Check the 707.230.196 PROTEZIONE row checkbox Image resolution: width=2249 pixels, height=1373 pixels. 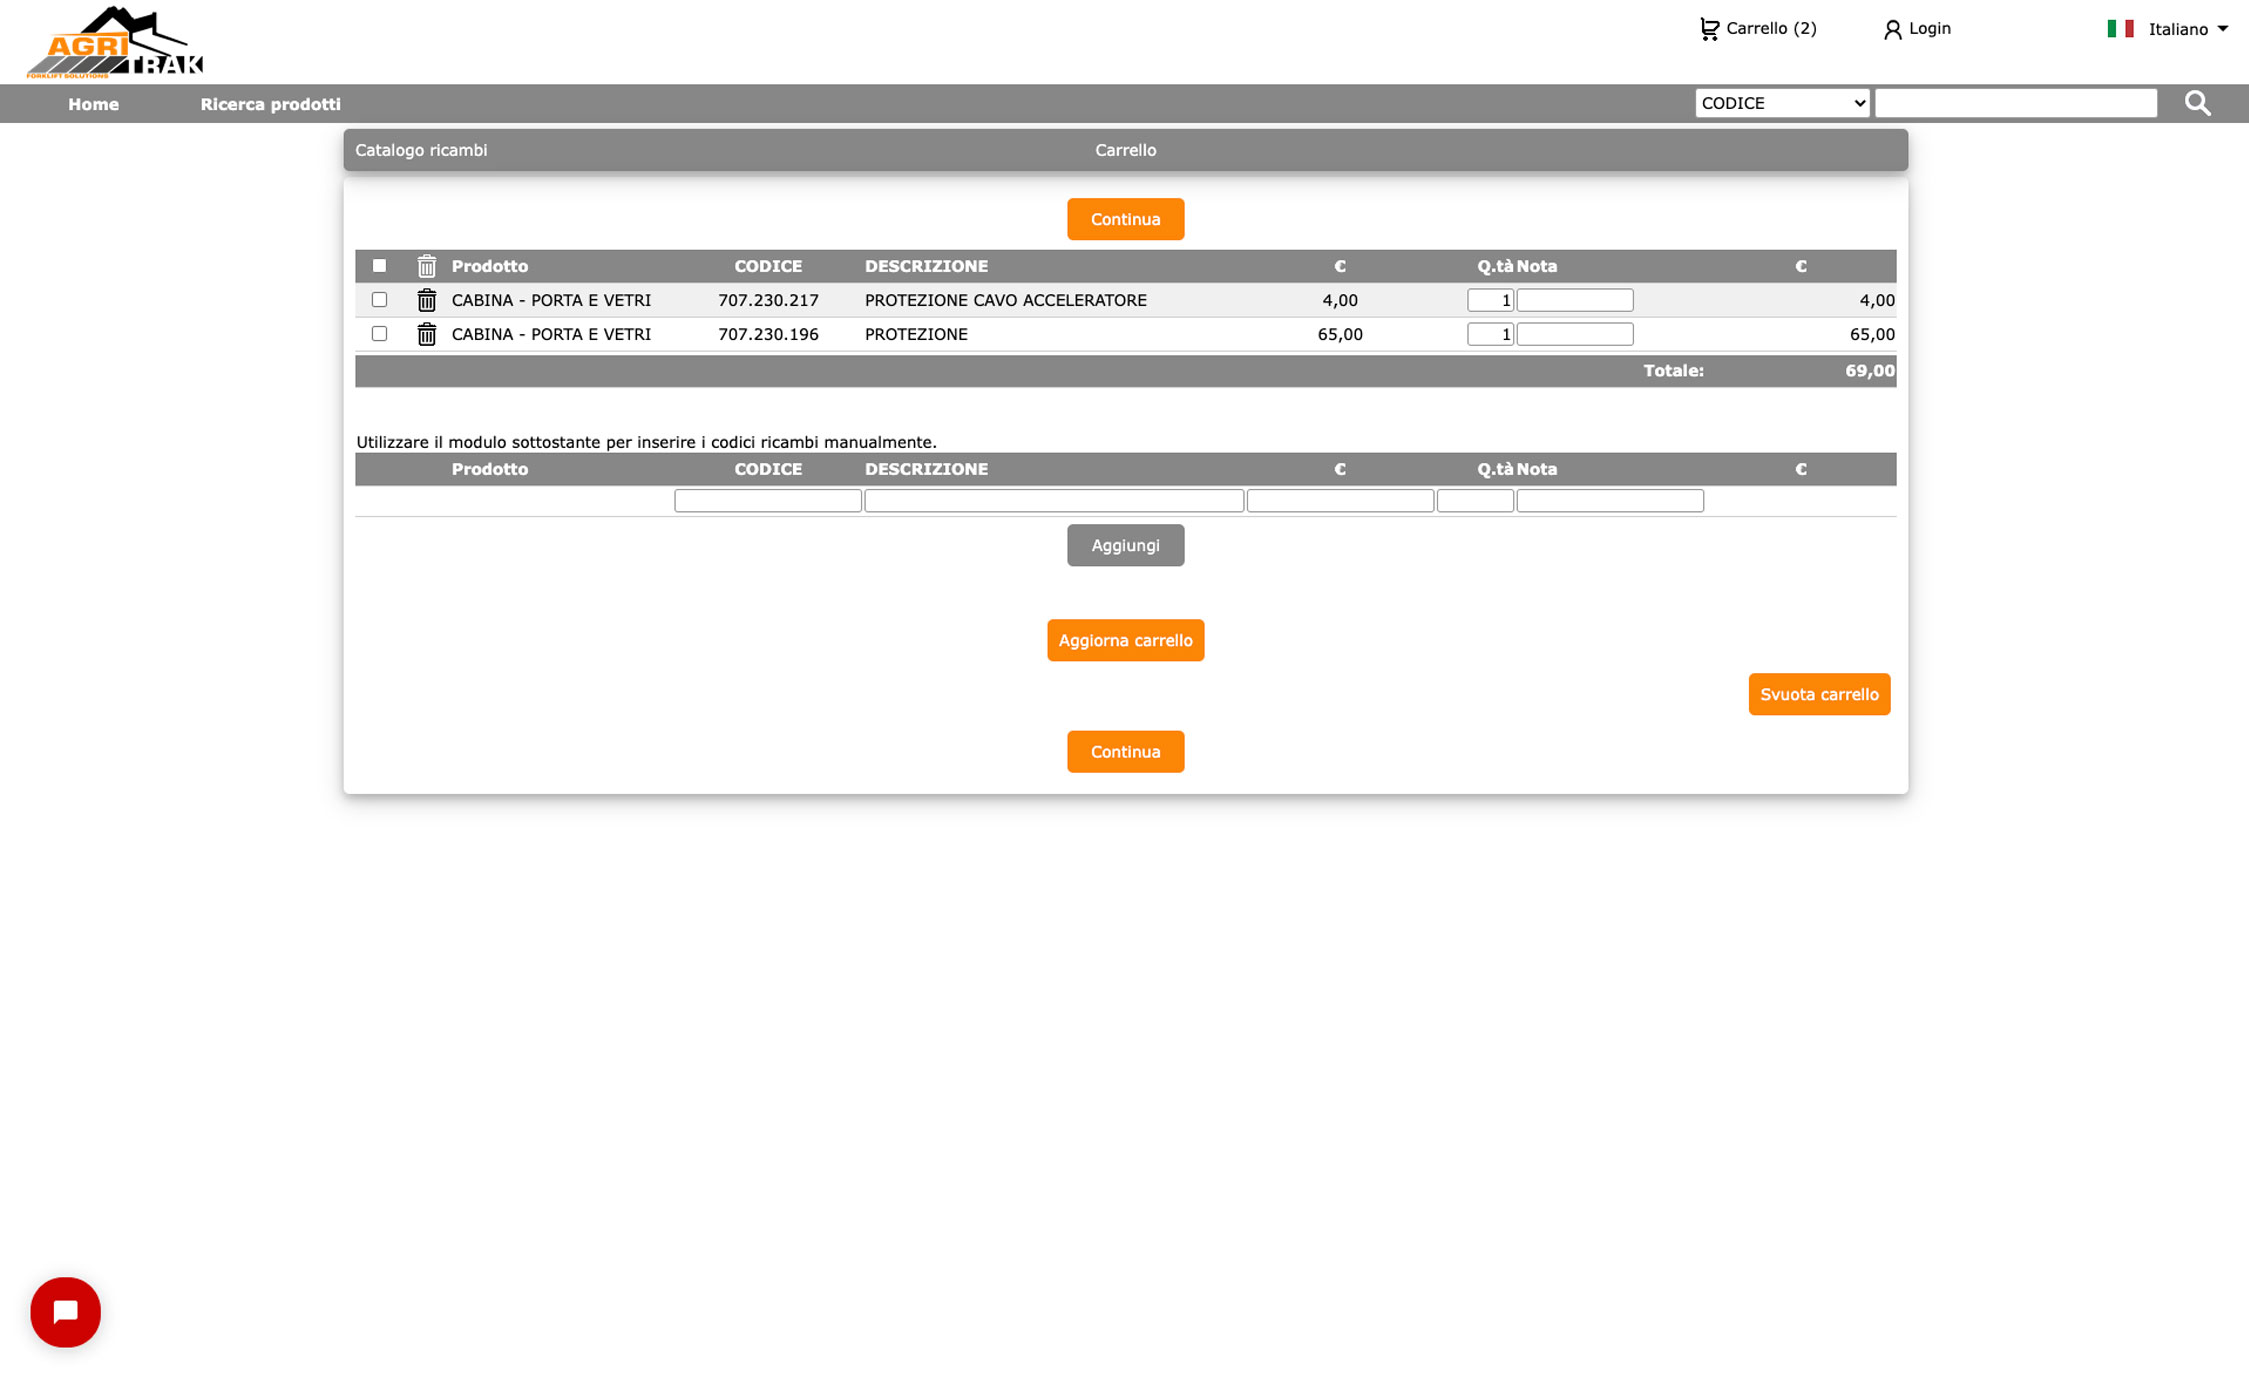click(379, 334)
